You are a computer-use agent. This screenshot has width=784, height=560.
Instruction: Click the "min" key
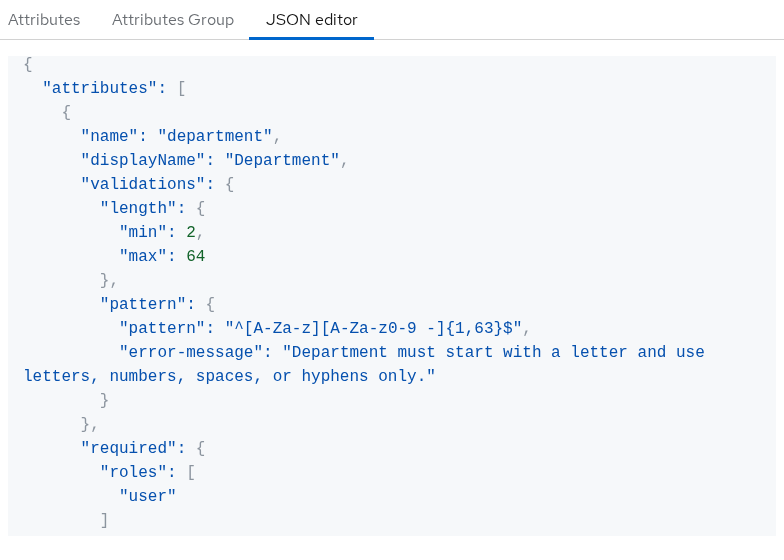click(143, 232)
